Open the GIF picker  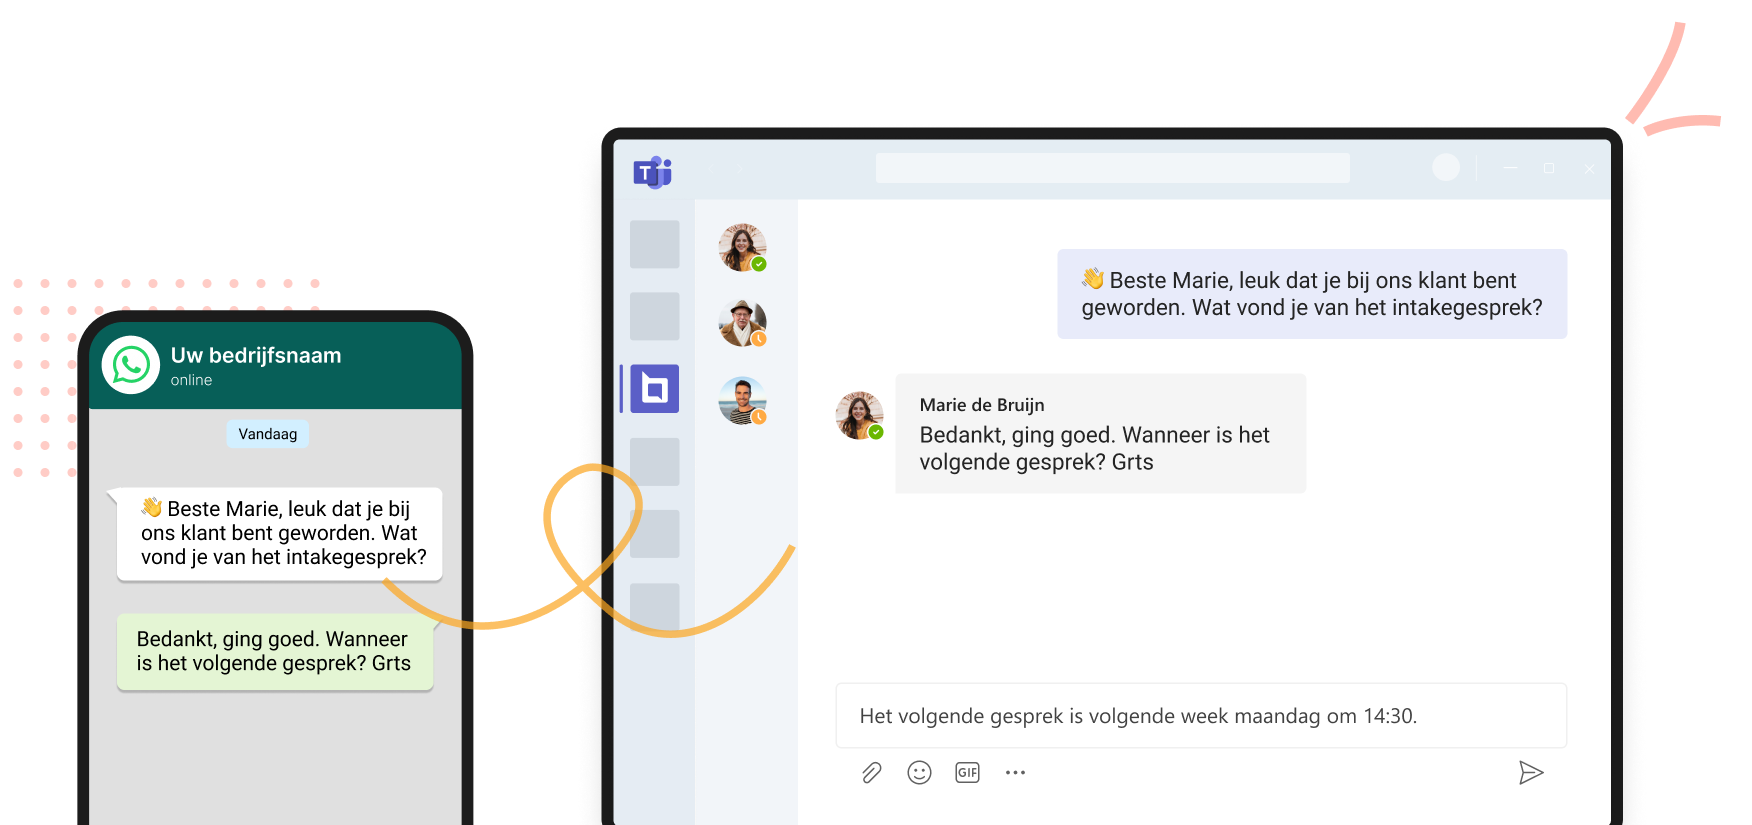pyautogui.click(x=967, y=773)
